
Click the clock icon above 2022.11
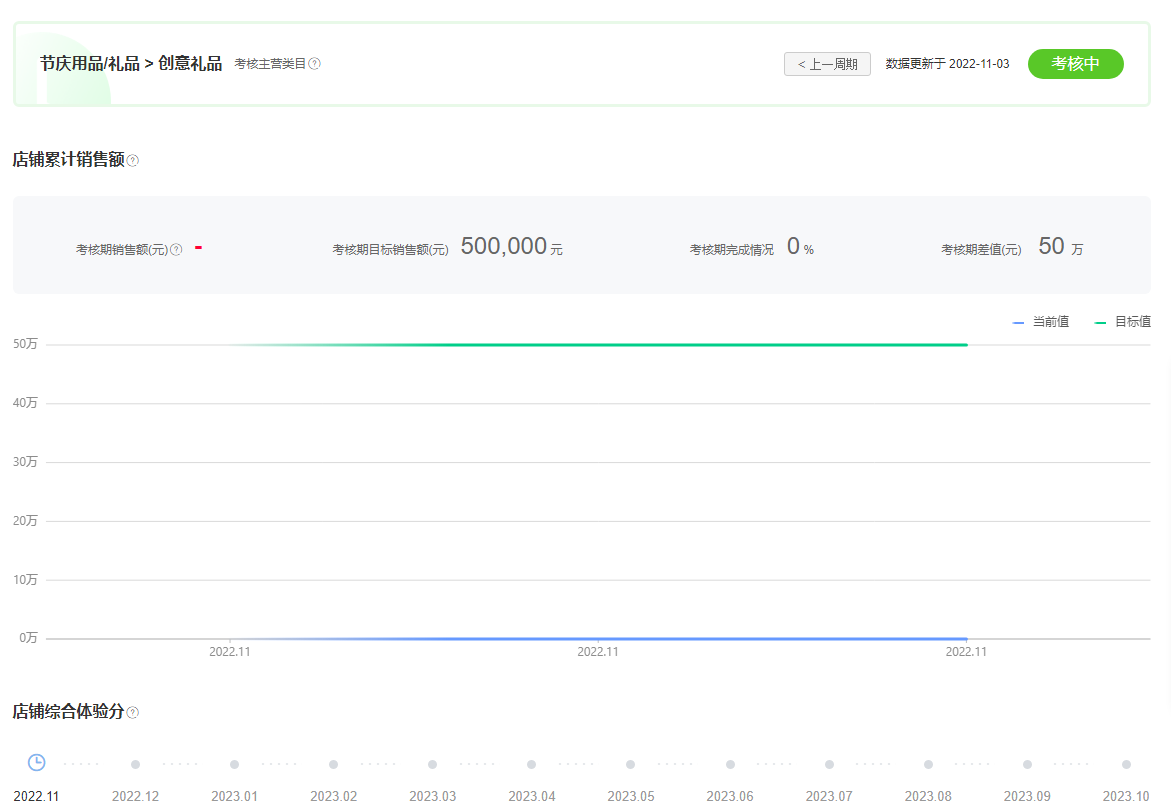pyautogui.click(x=37, y=763)
